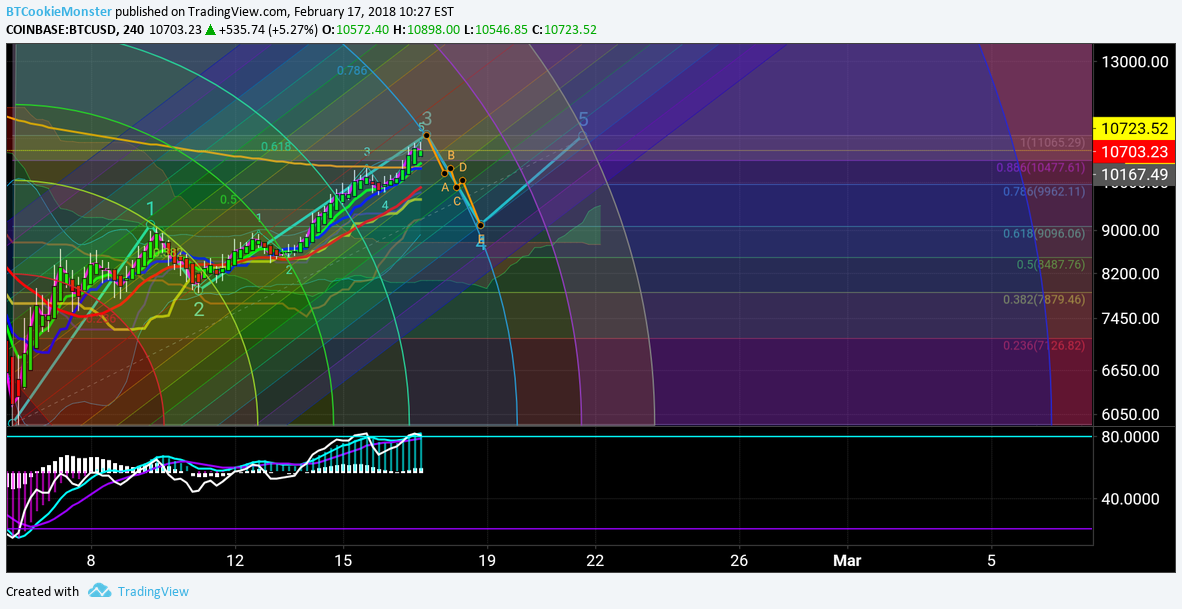Click the 0.786 Fibonacci arc label
The image size is (1182, 609).
(x=352, y=70)
